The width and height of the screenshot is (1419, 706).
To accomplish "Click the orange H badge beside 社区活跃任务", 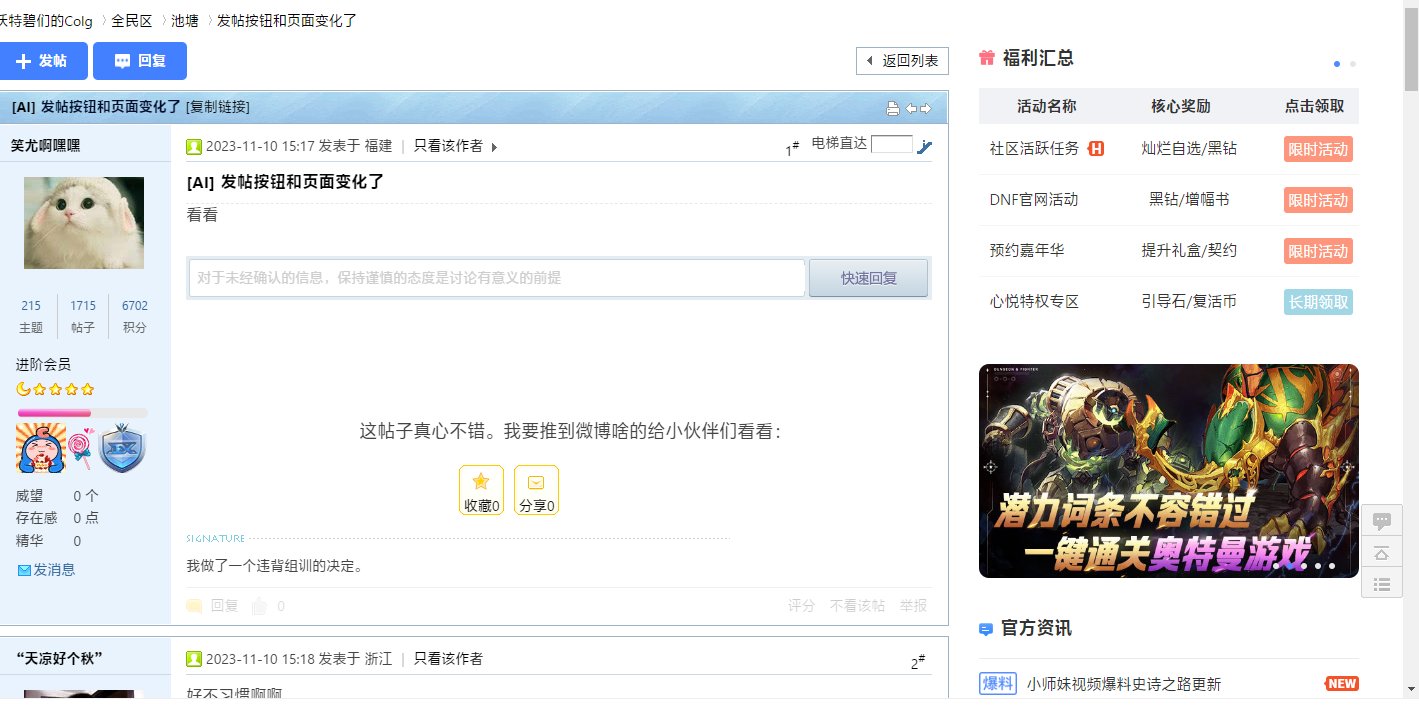I will pos(1096,149).
